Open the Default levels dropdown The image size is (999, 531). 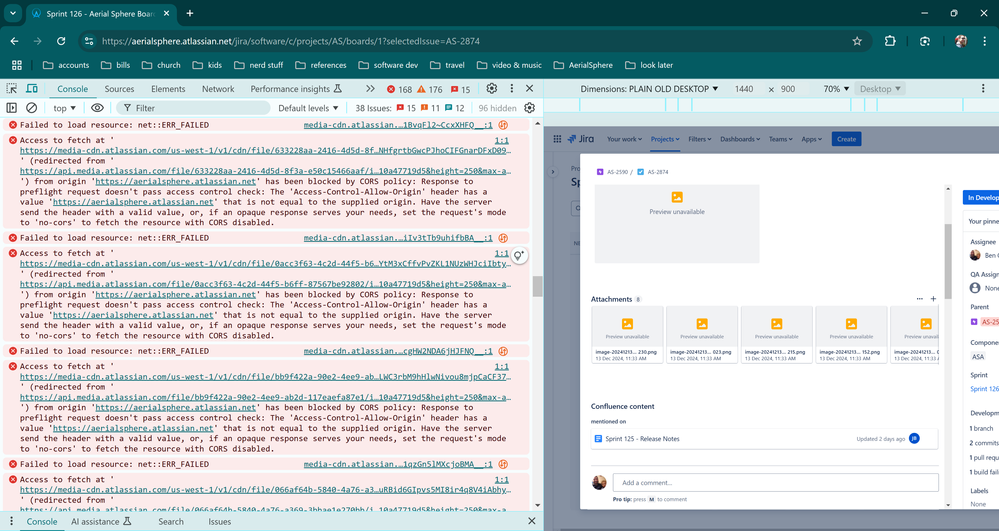point(308,108)
